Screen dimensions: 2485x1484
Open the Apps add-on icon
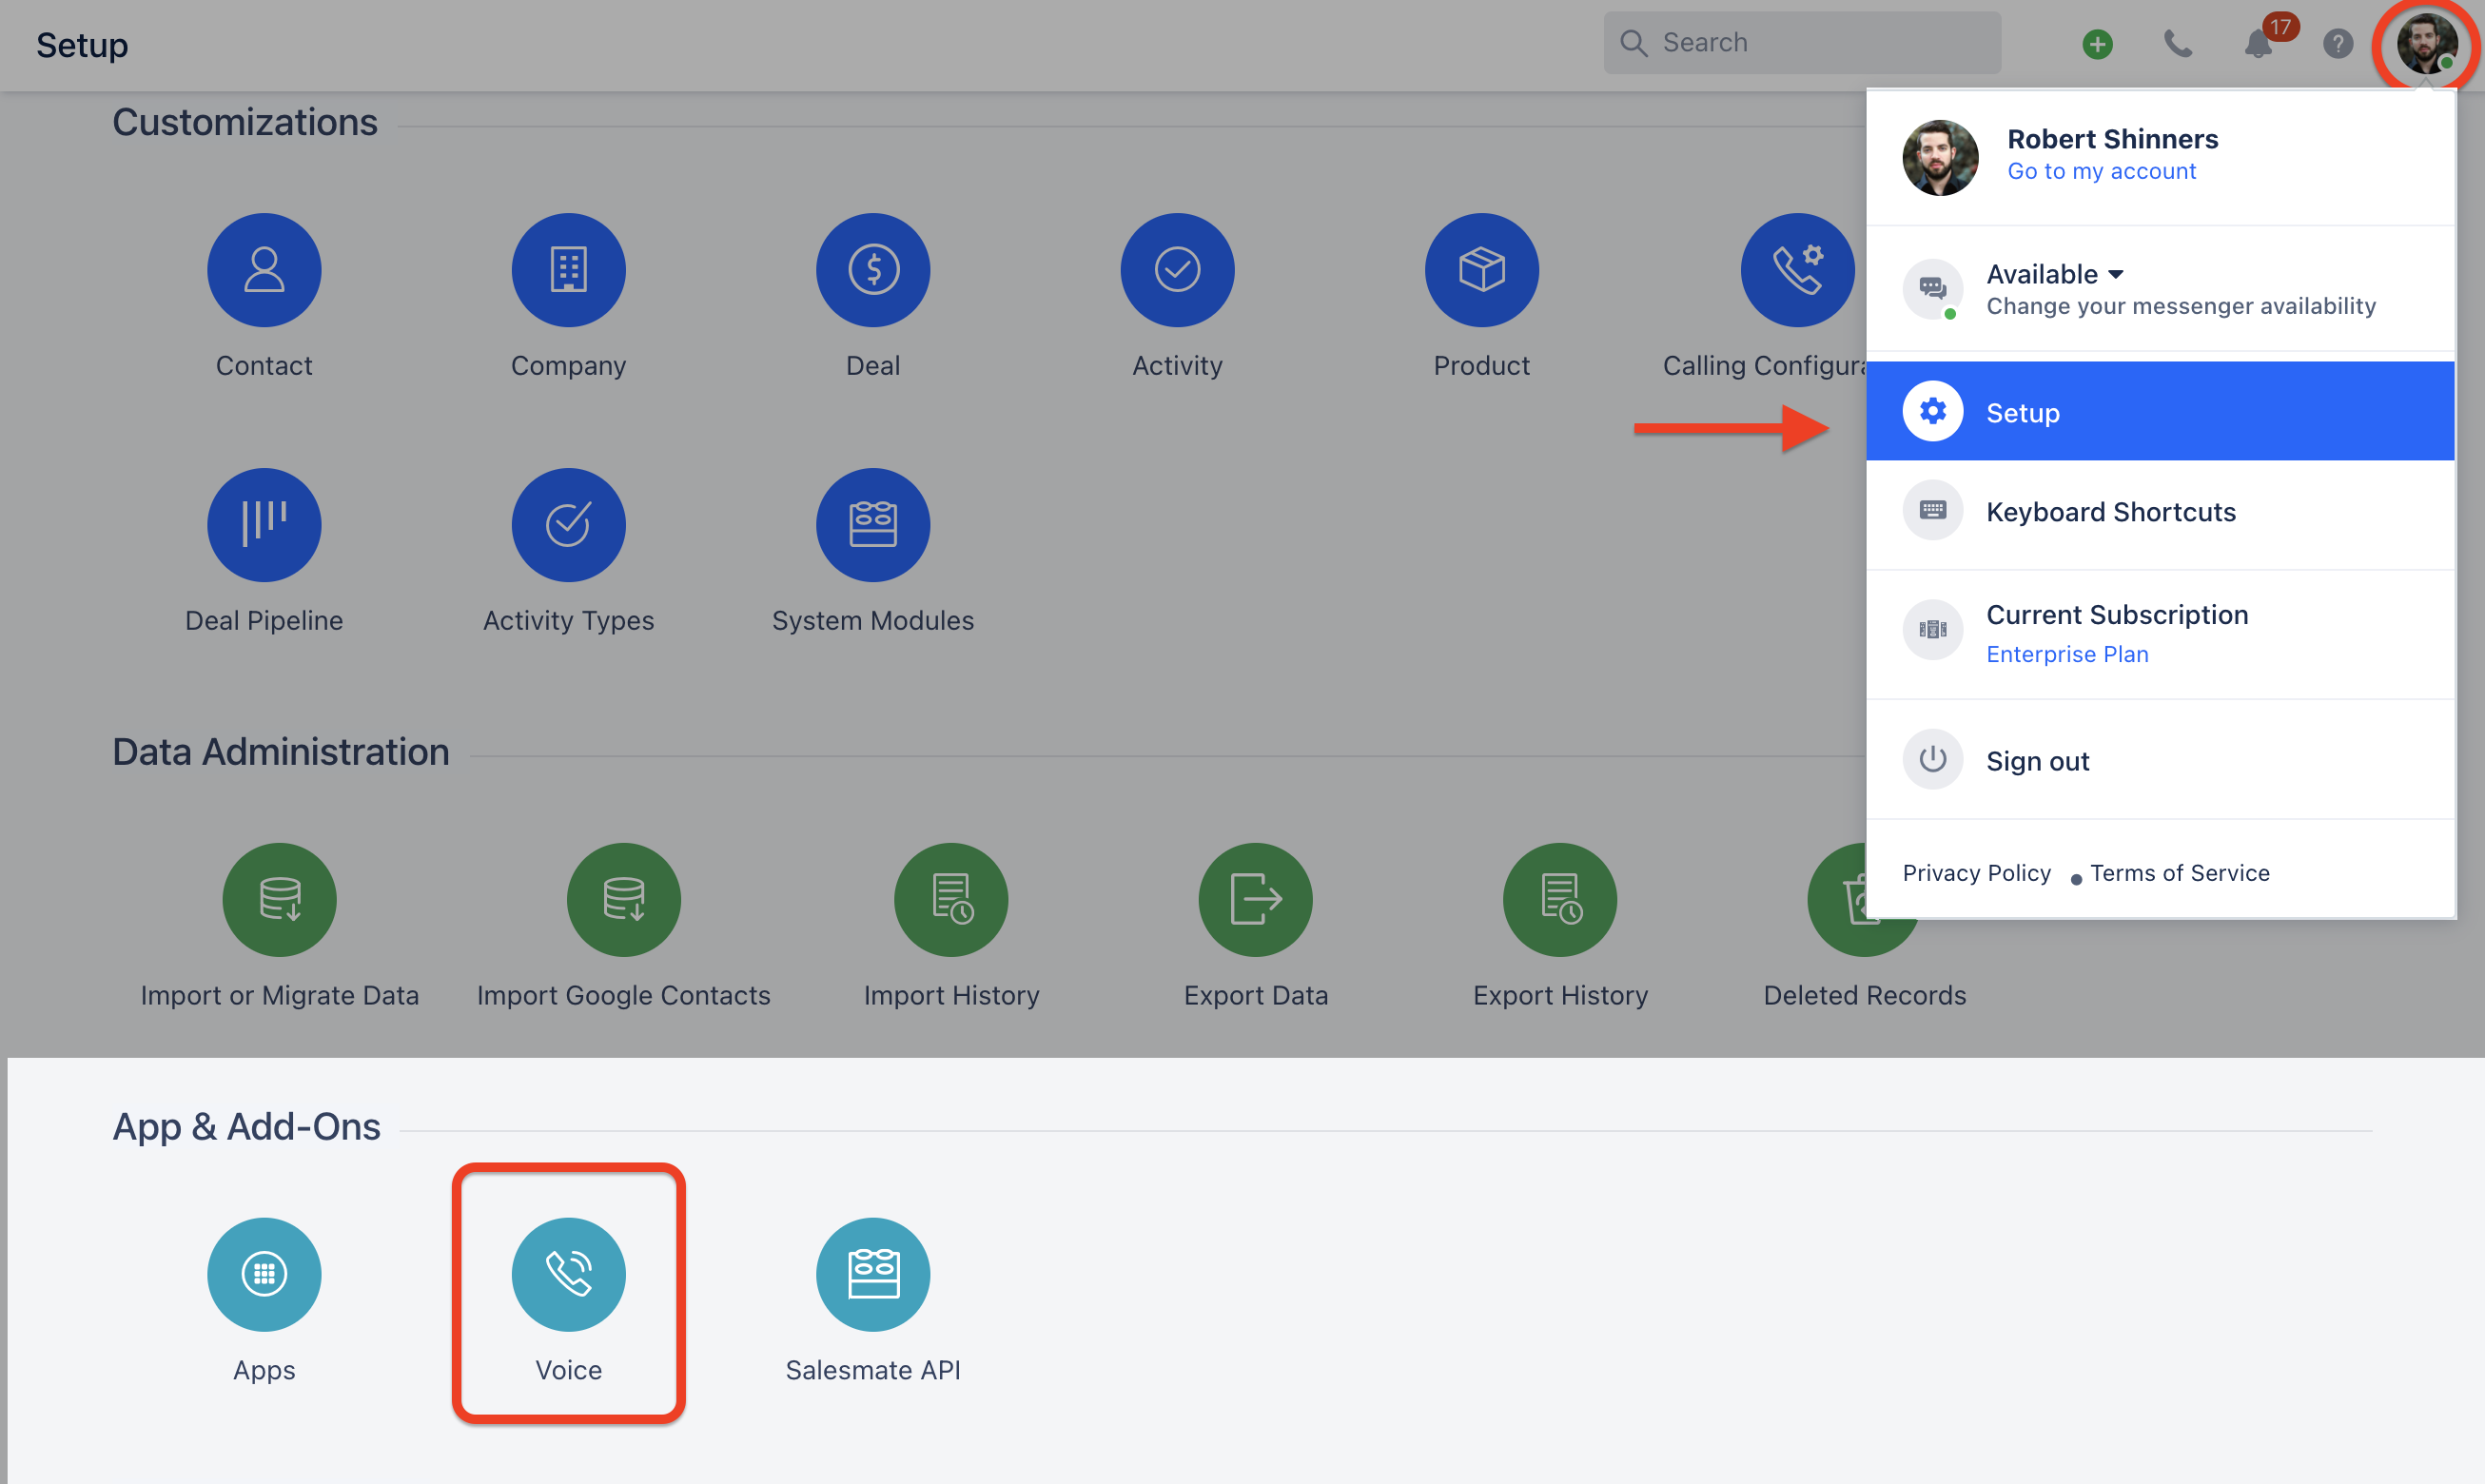click(x=264, y=1274)
